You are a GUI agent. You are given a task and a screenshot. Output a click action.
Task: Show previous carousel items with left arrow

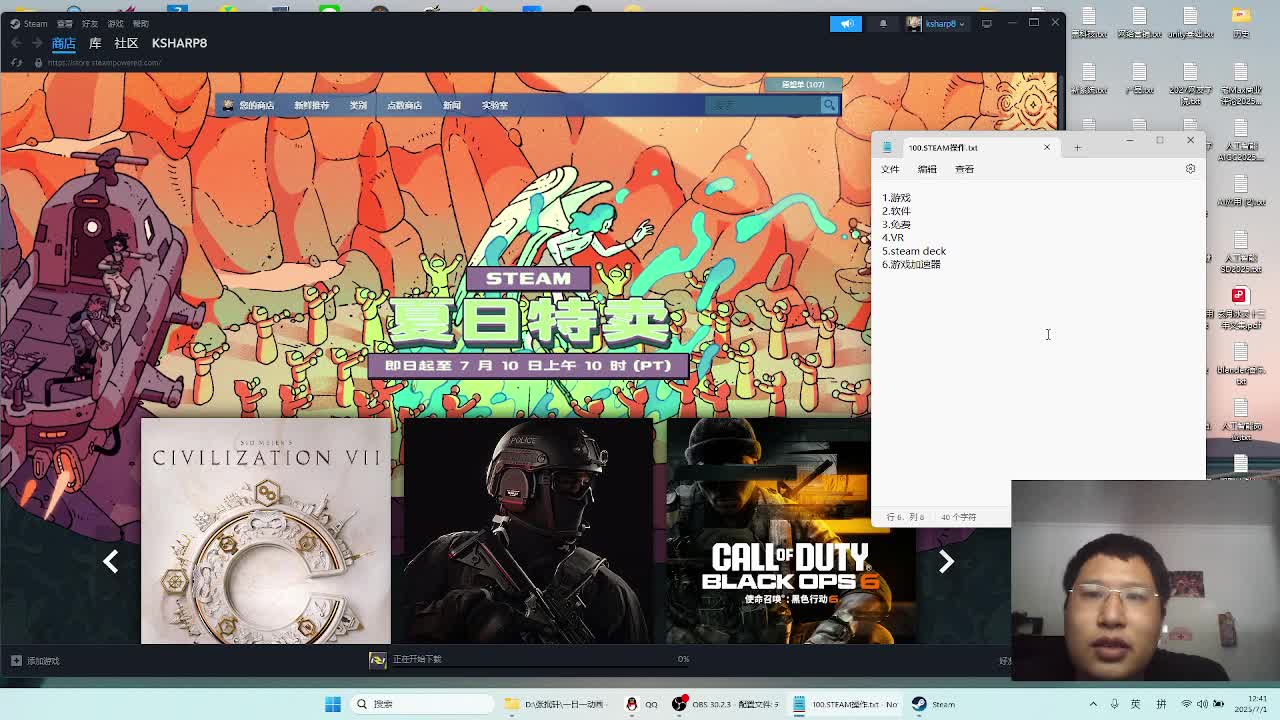click(111, 561)
